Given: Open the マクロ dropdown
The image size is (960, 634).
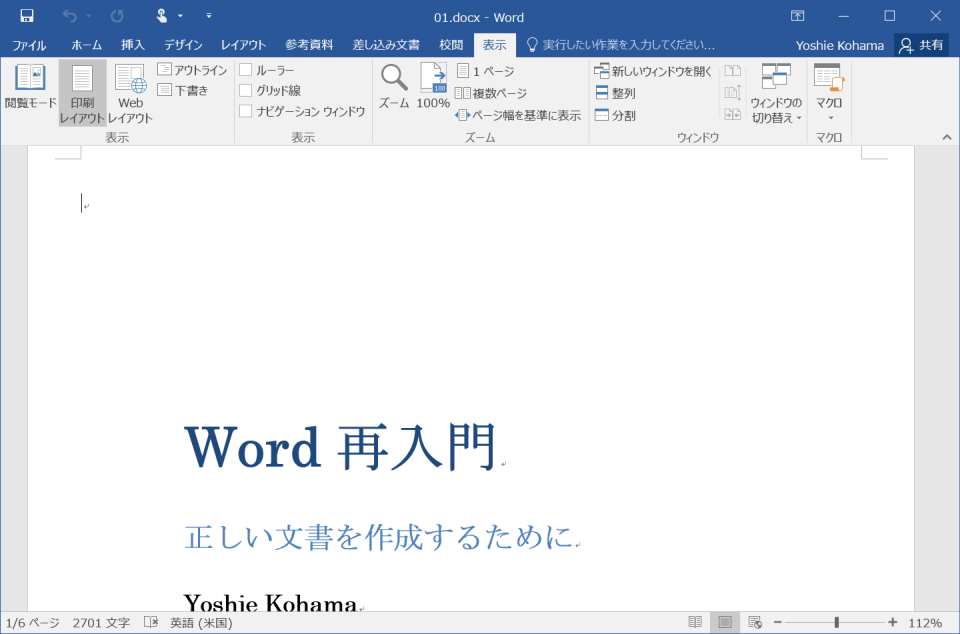Looking at the screenshot, I should pyautogui.click(x=828, y=92).
